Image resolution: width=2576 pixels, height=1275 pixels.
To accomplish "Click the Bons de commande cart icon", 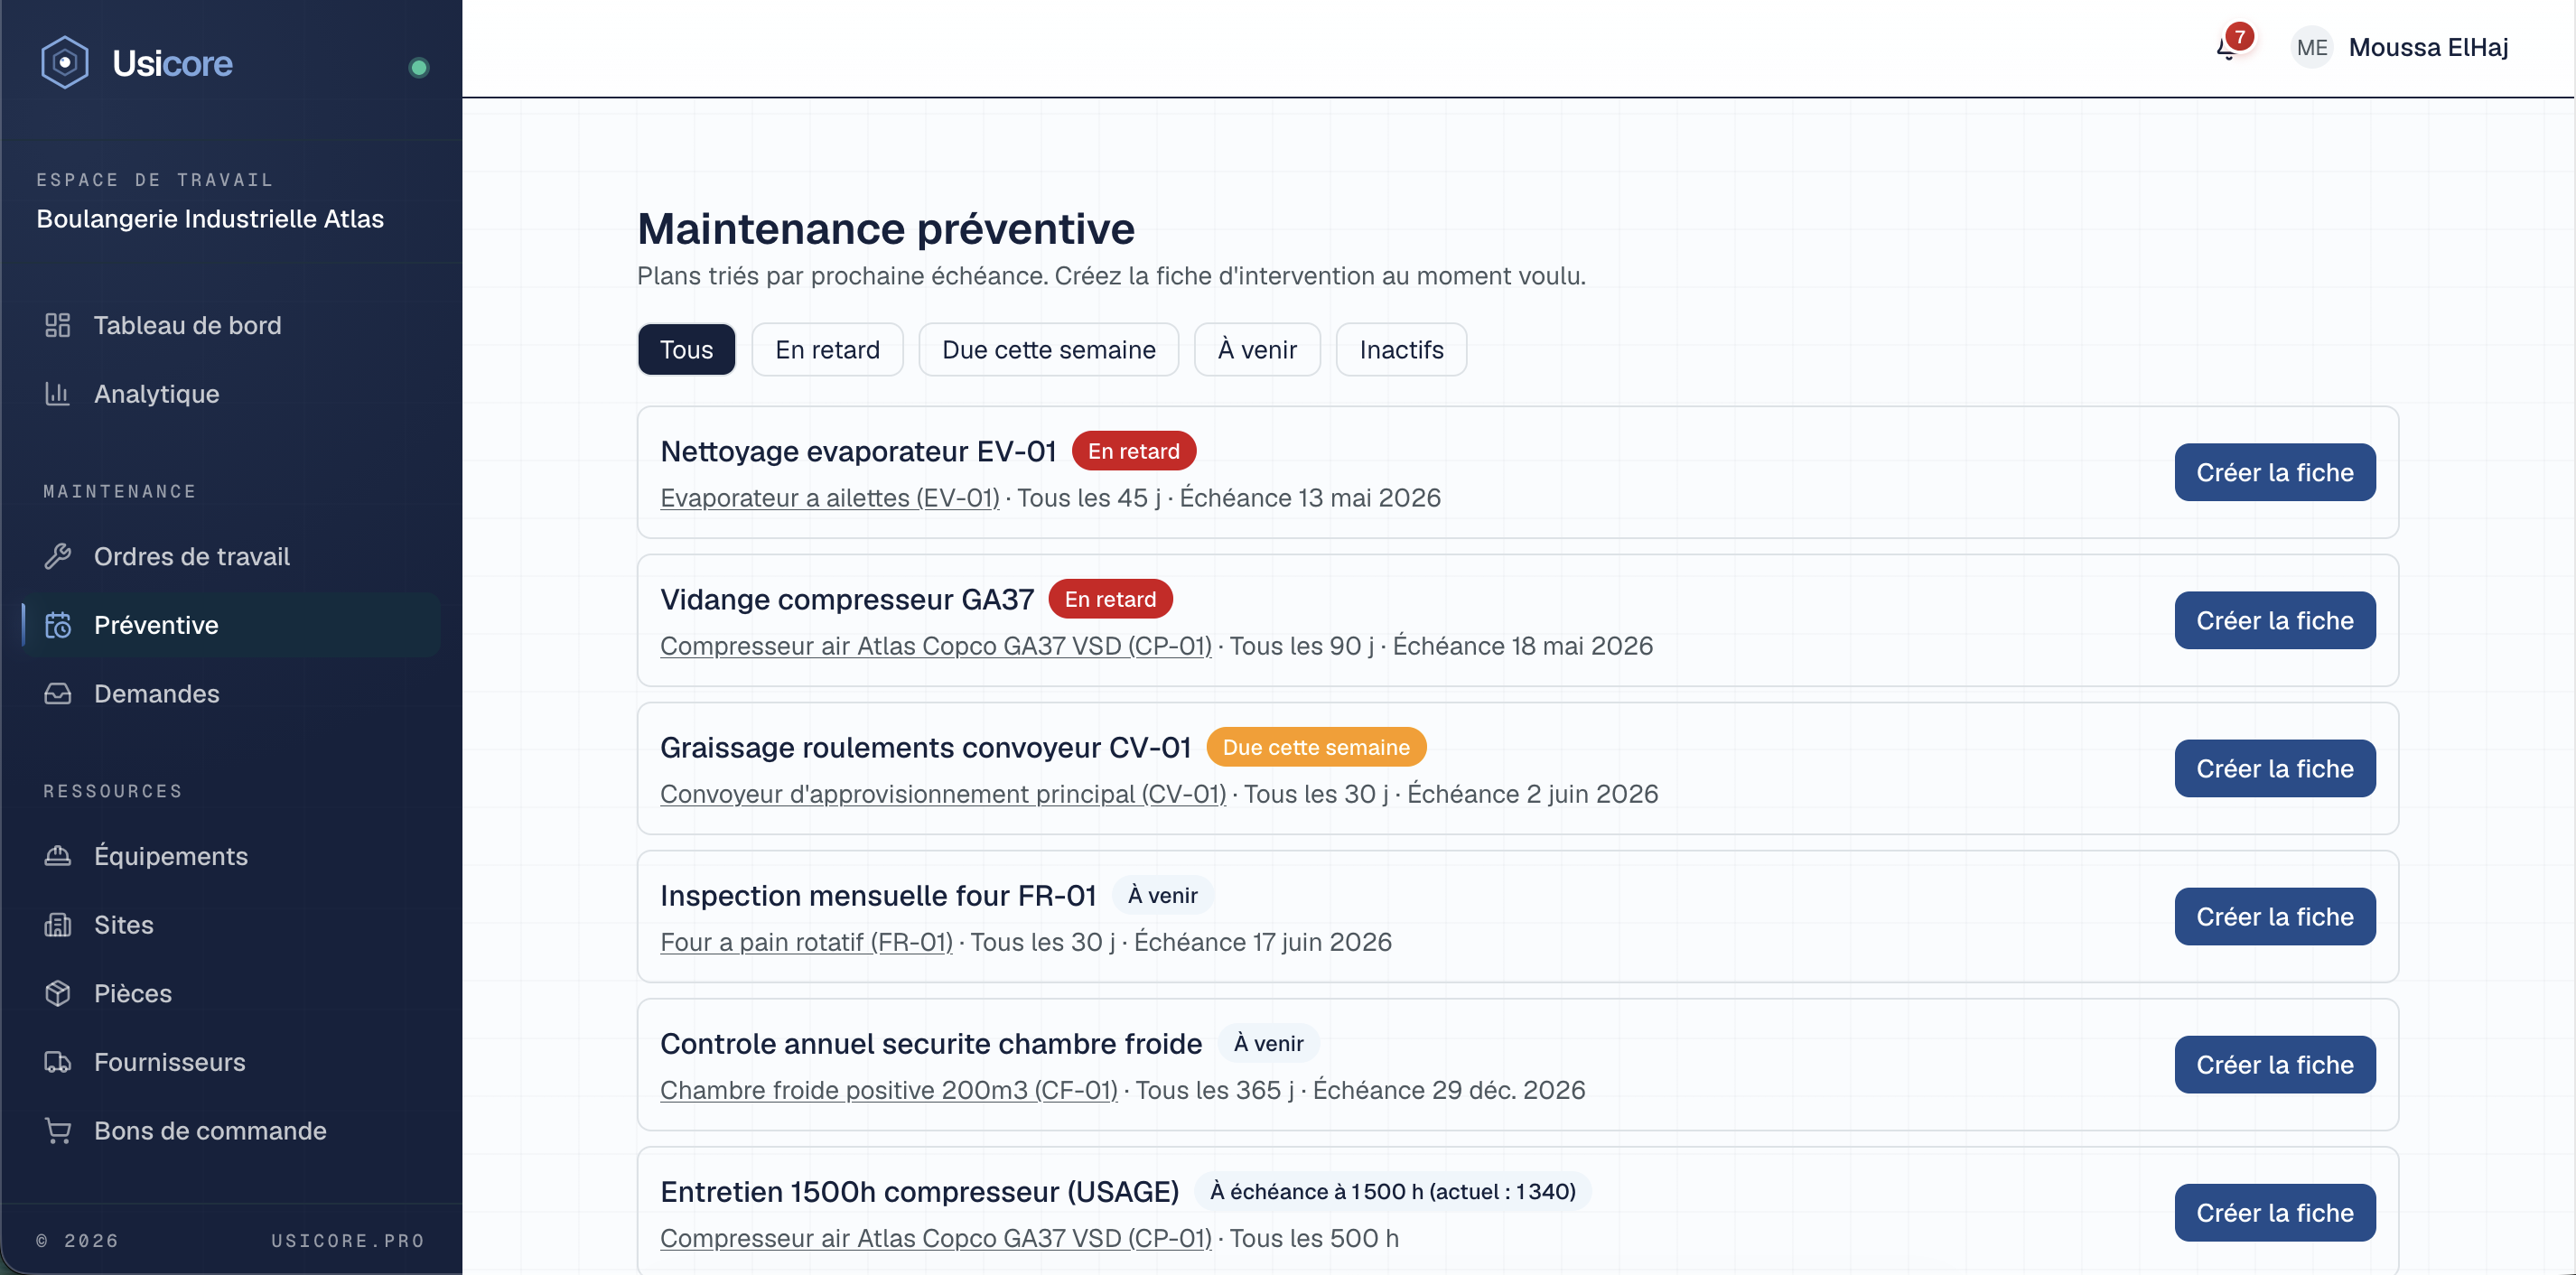I will (58, 1131).
